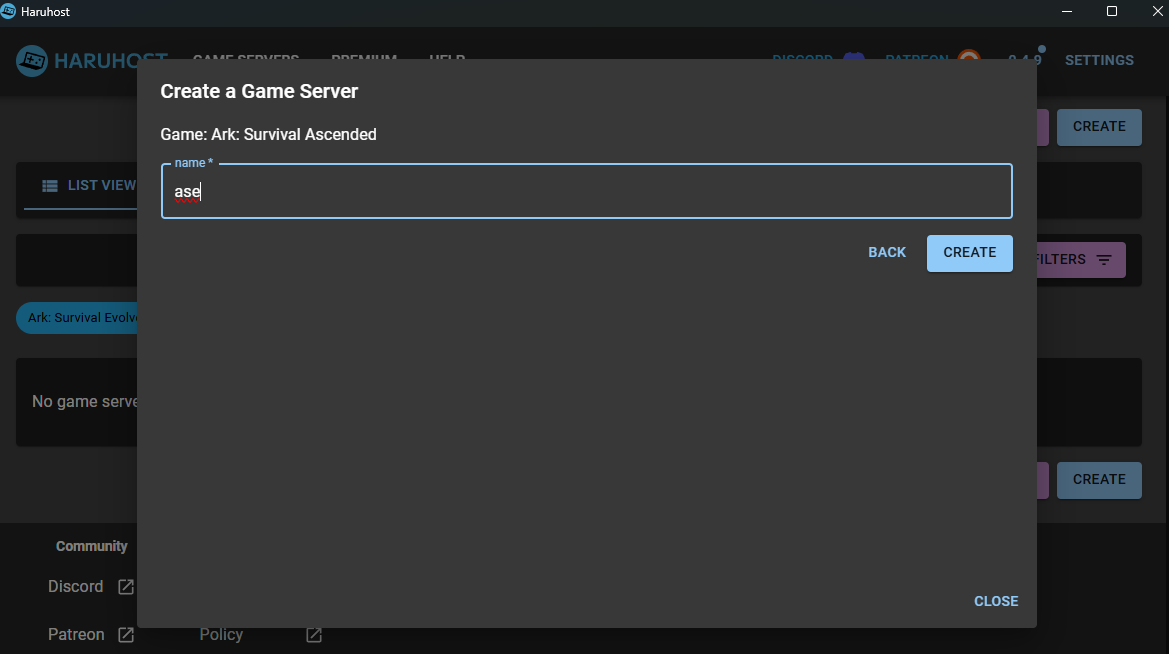1169x654 pixels.
Task: Click the external-link icon next to Discord
Action: pyautogui.click(x=126, y=587)
